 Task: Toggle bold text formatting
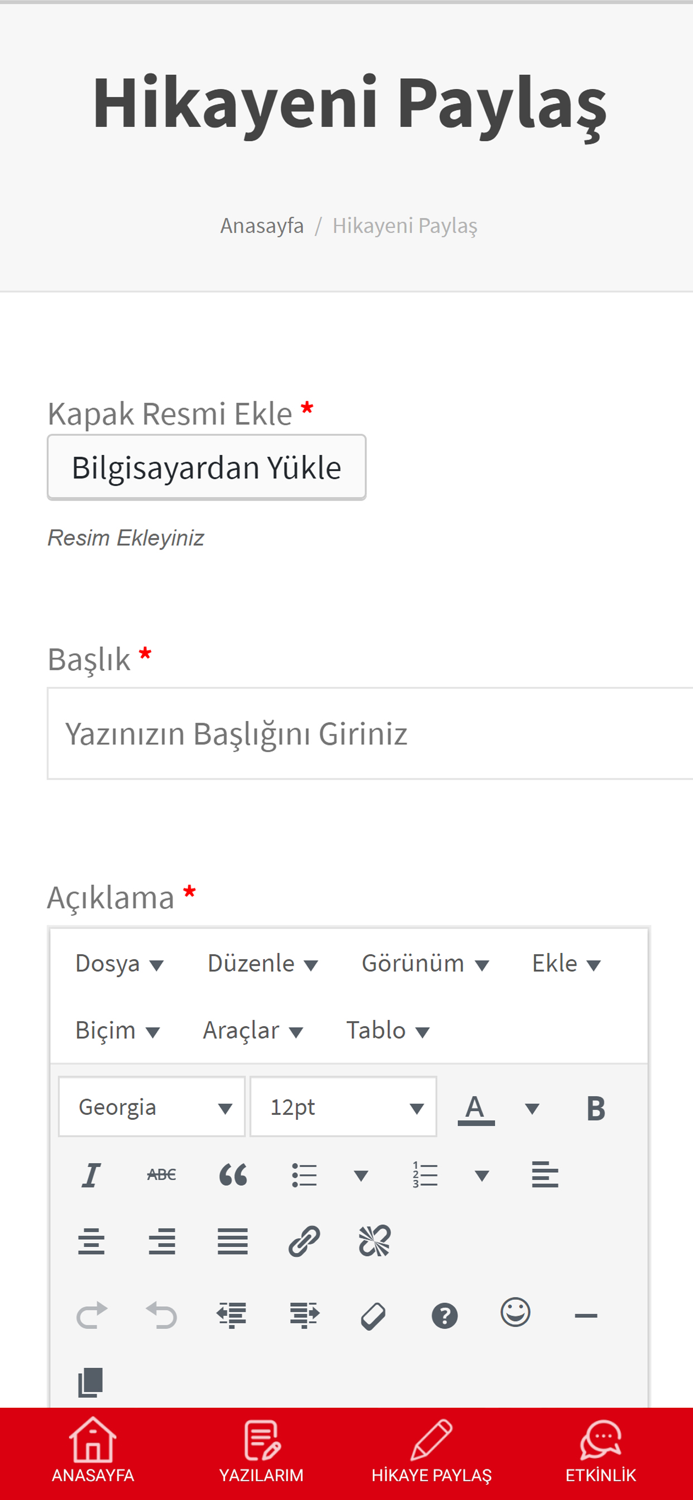(x=596, y=1106)
